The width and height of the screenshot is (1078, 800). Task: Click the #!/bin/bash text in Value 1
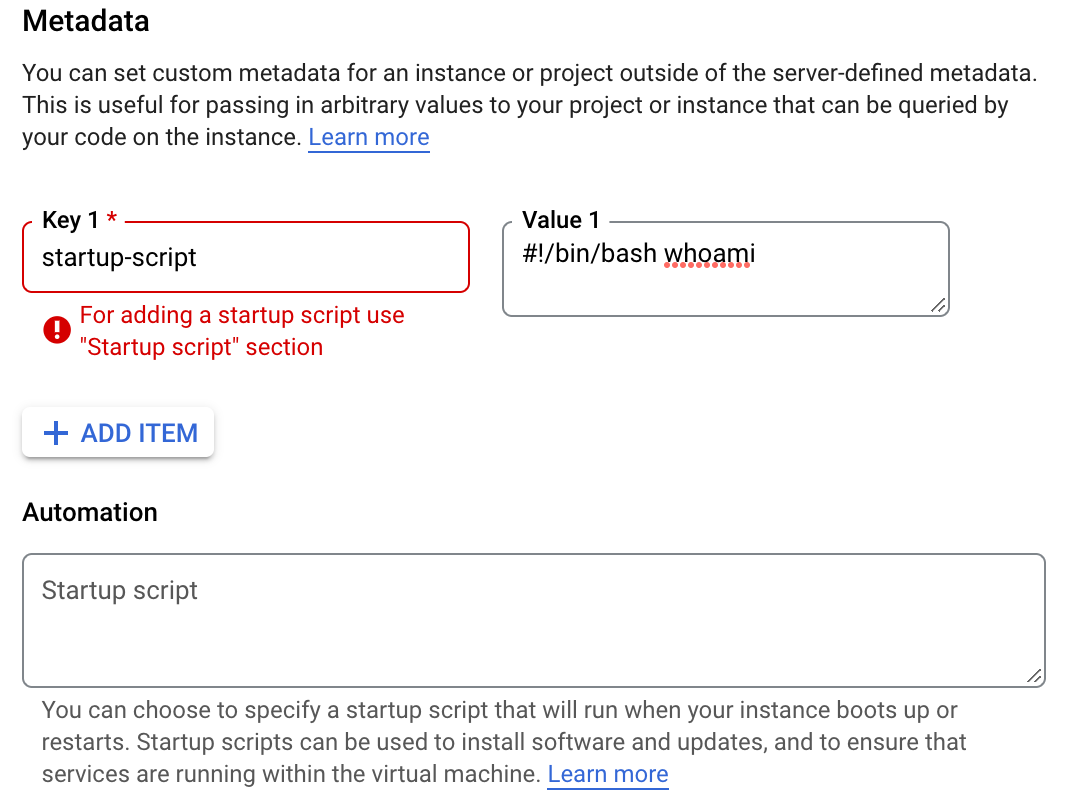tap(590, 254)
